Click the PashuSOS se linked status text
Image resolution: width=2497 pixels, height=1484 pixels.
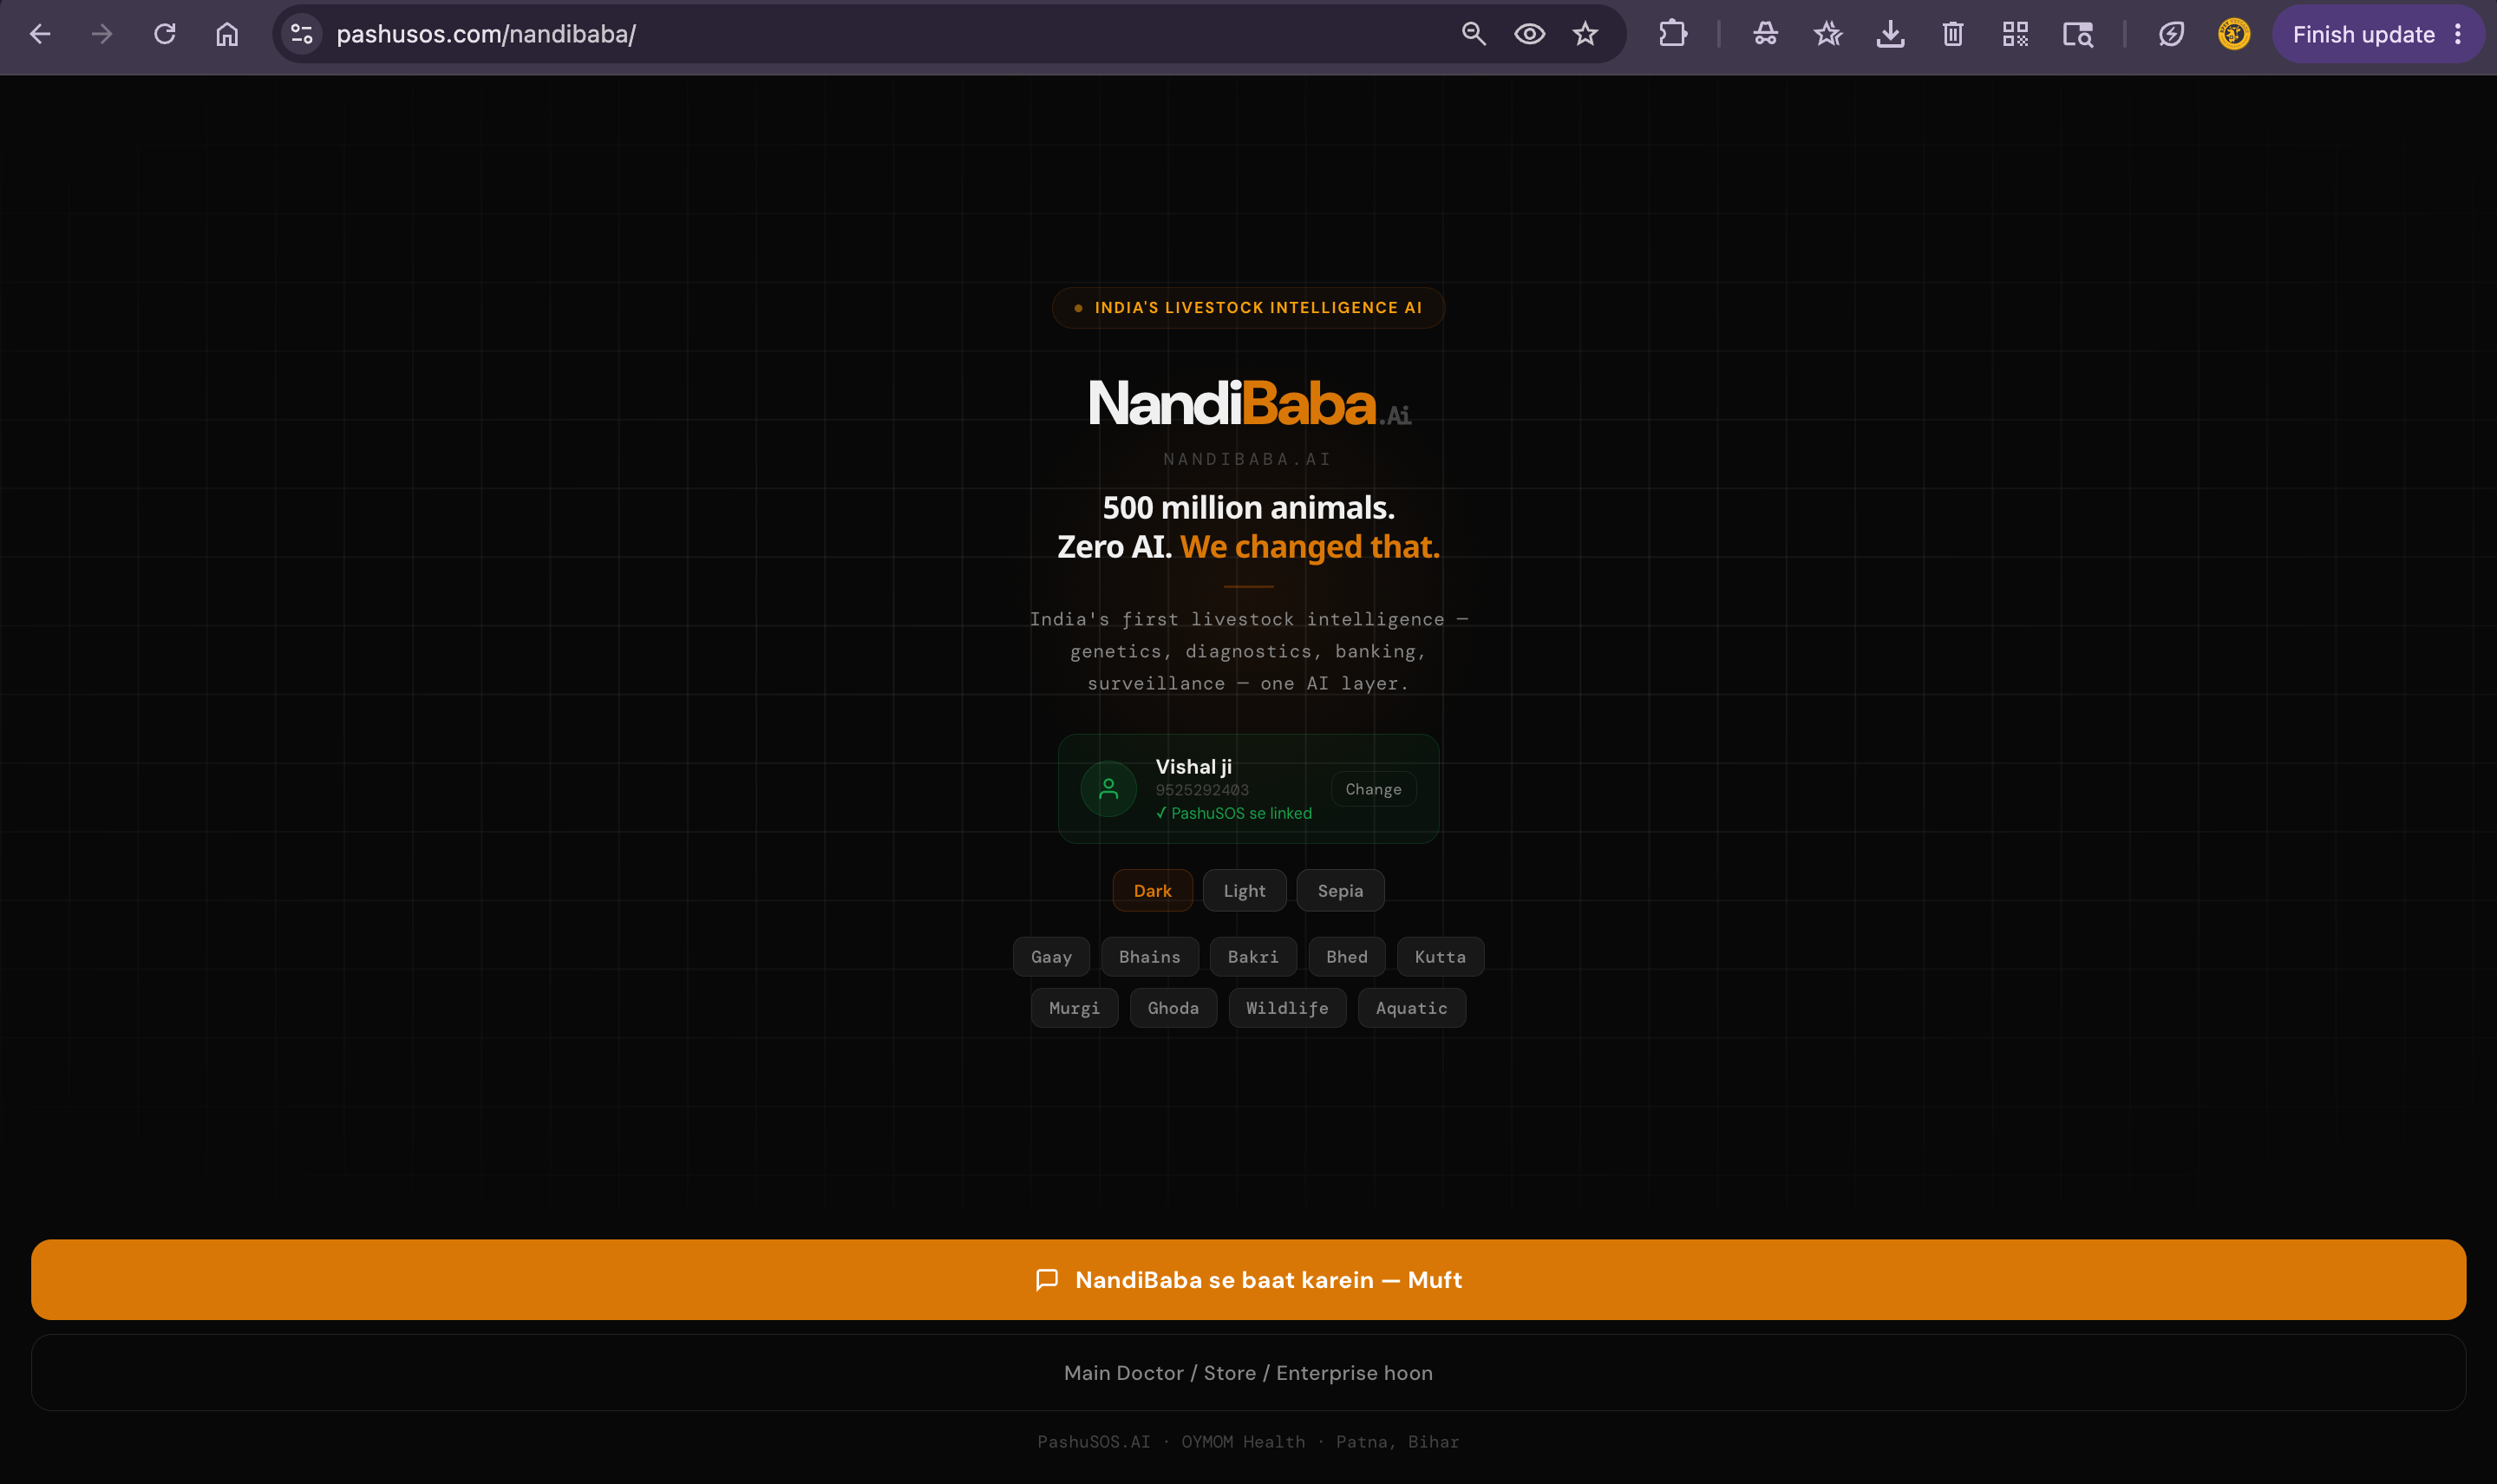point(1234,813)
